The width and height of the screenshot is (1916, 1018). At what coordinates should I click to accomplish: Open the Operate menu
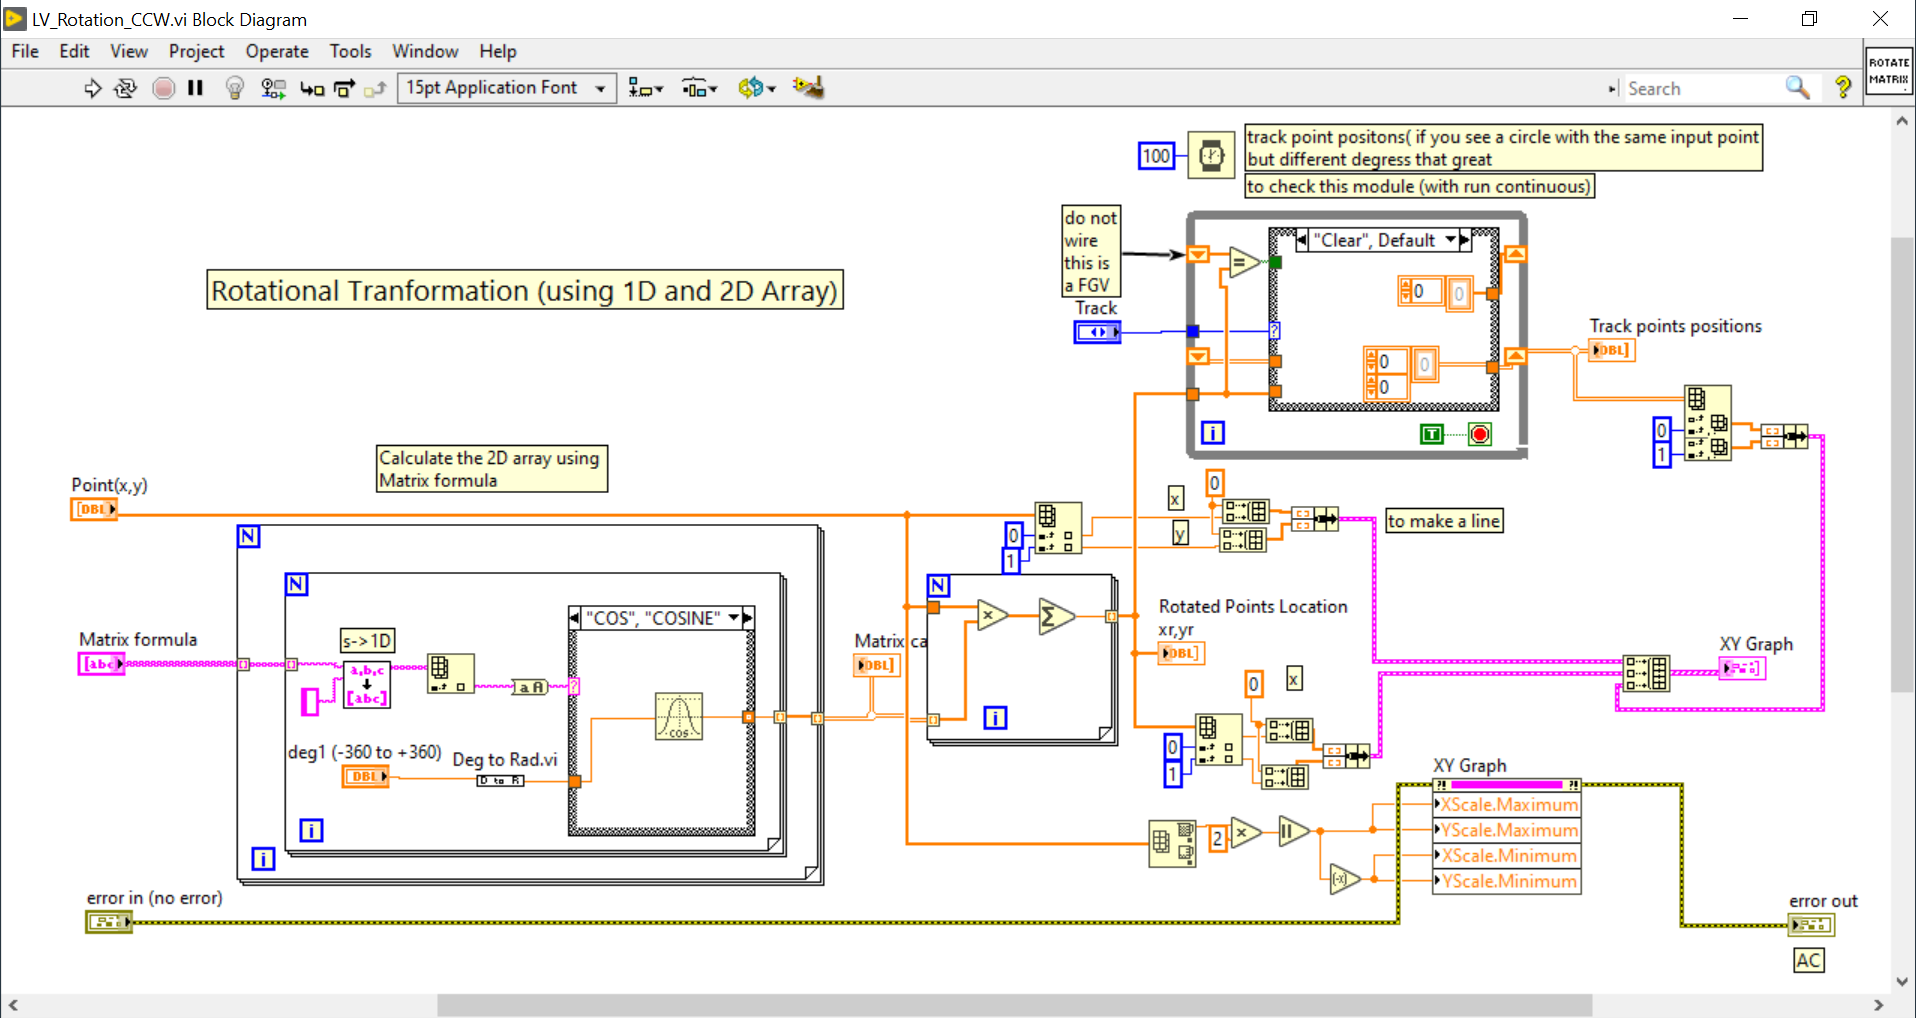click(x=277, y=51)
